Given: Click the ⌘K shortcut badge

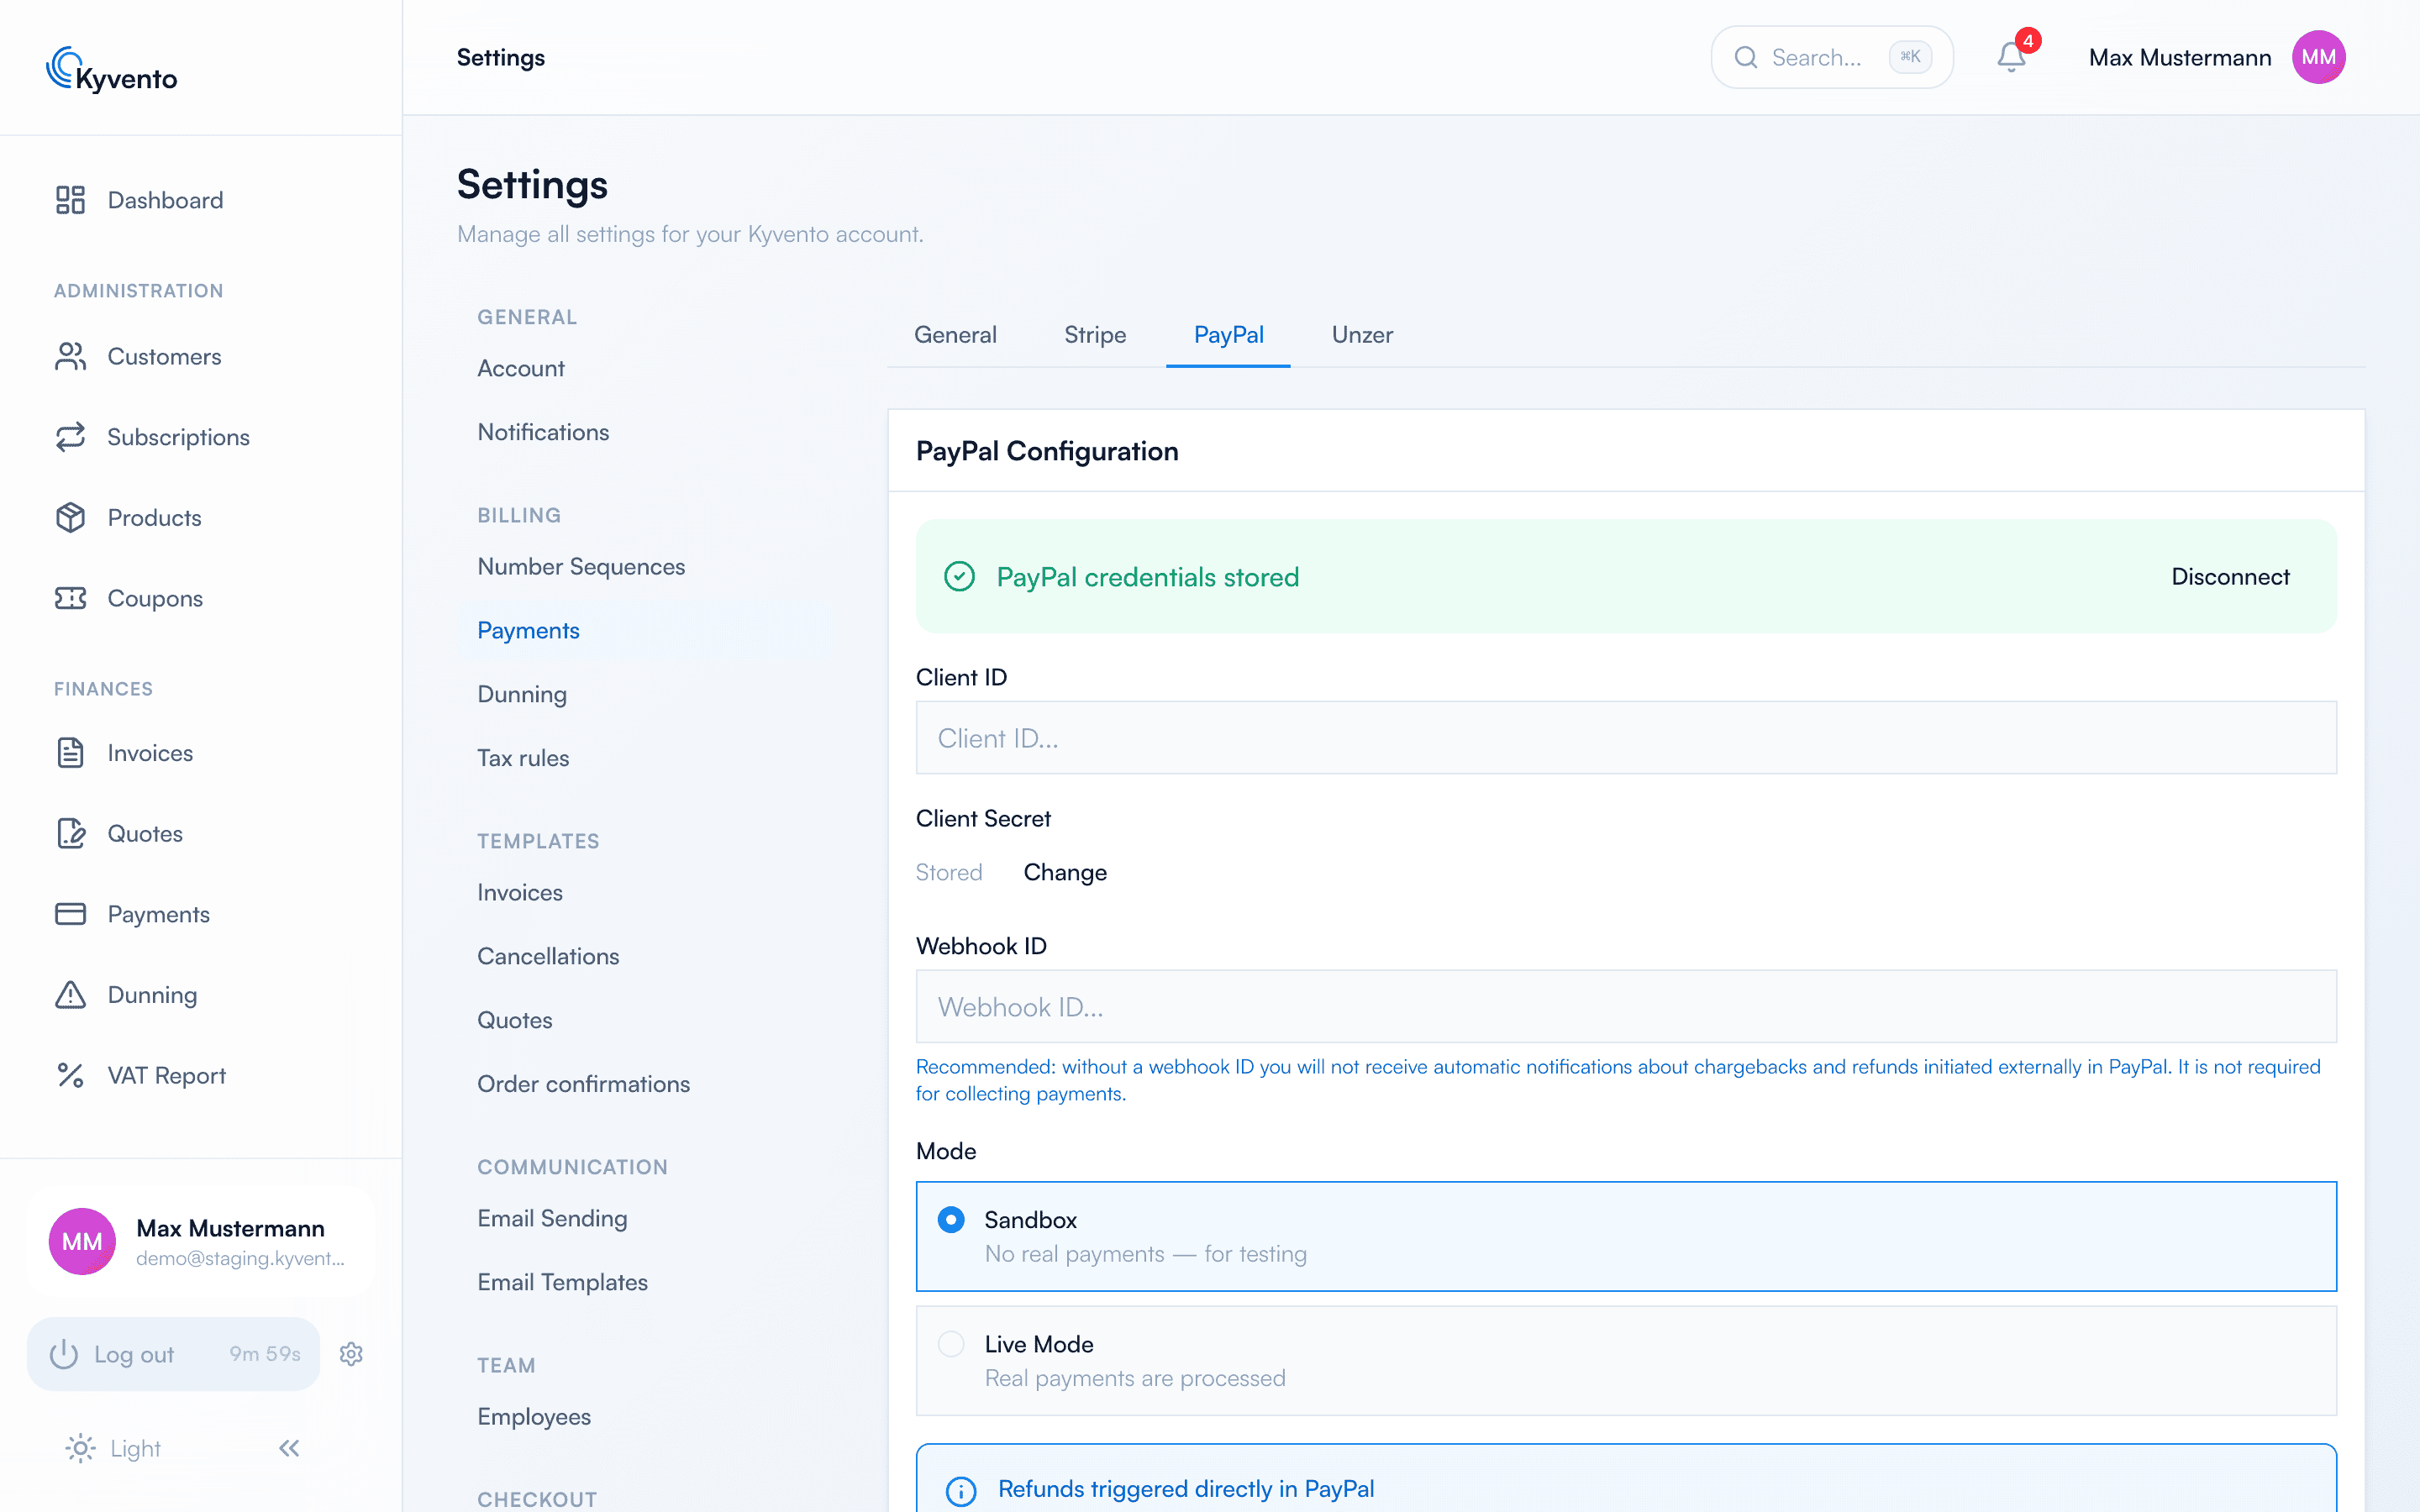Looking at the screenshot, I should [1910, 57].
